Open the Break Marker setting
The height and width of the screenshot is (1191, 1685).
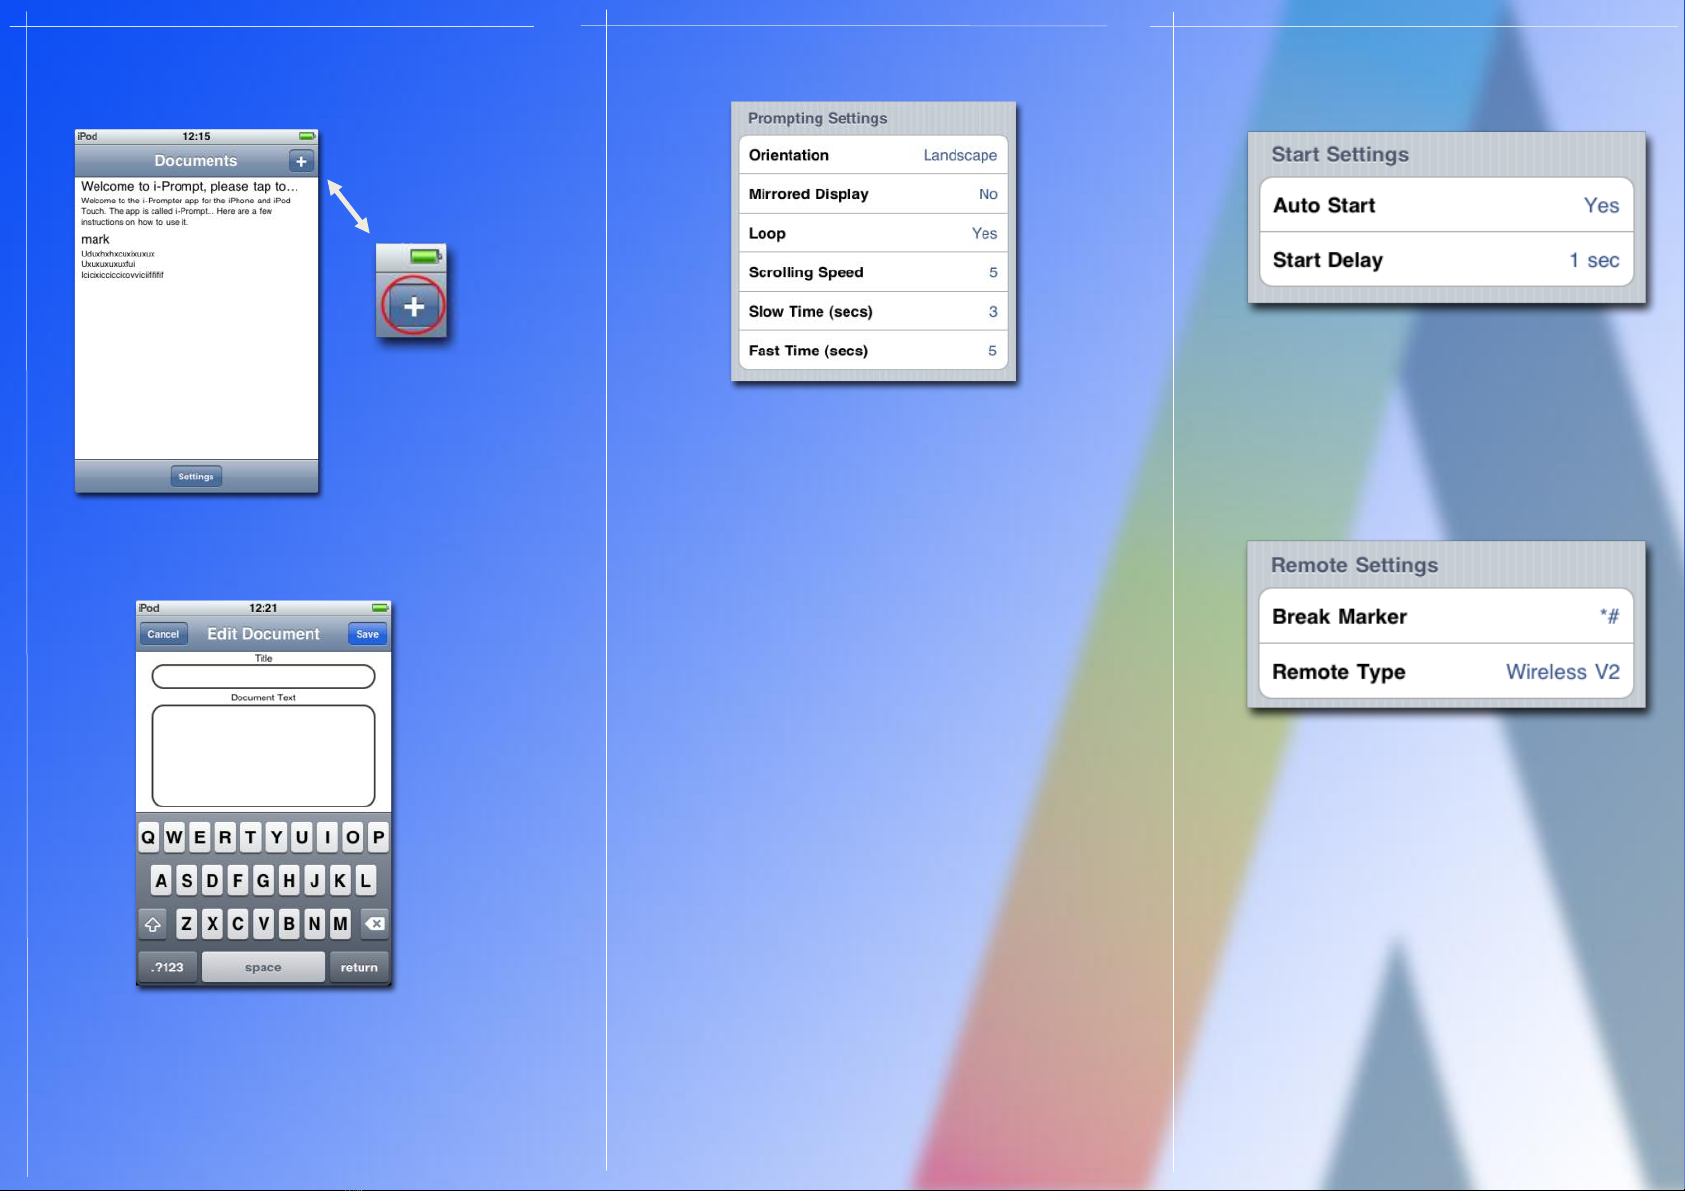1446,616
